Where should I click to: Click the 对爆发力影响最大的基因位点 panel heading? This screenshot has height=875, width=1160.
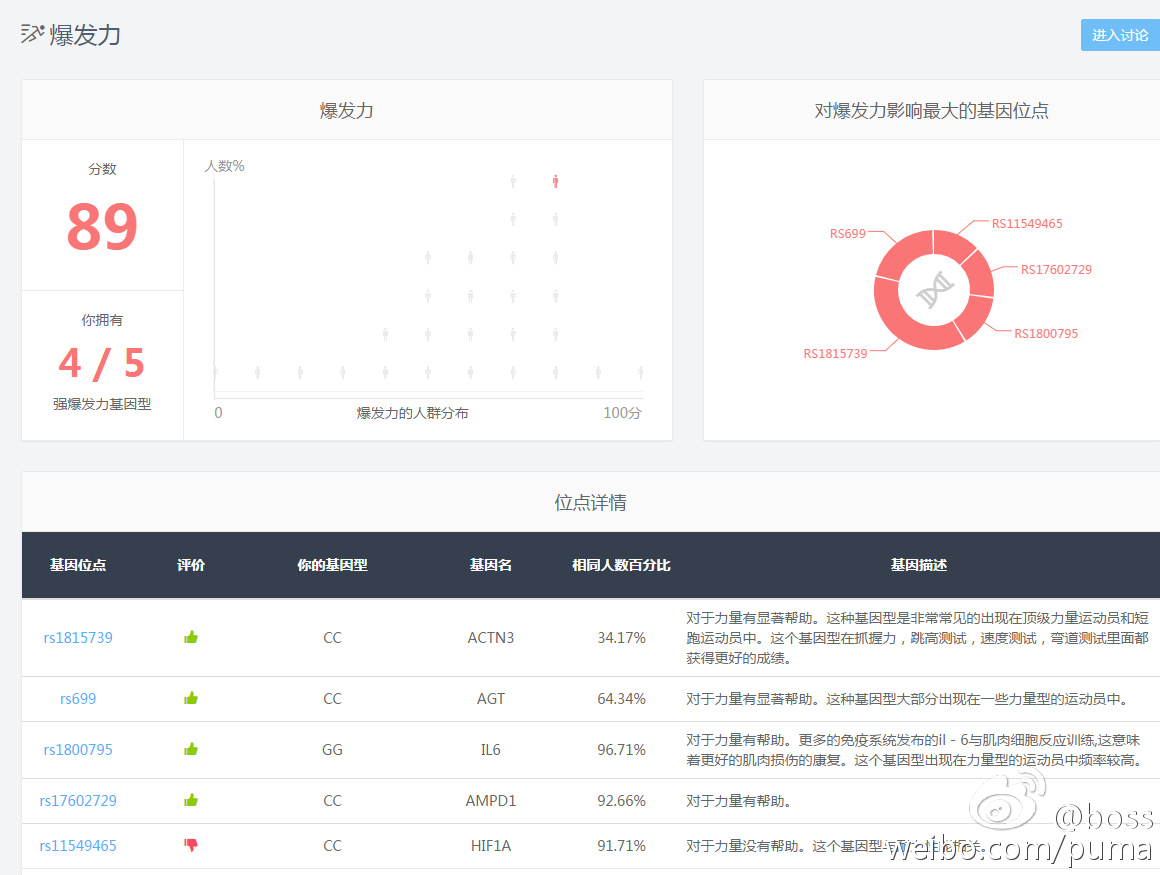[x=931, y=111]
